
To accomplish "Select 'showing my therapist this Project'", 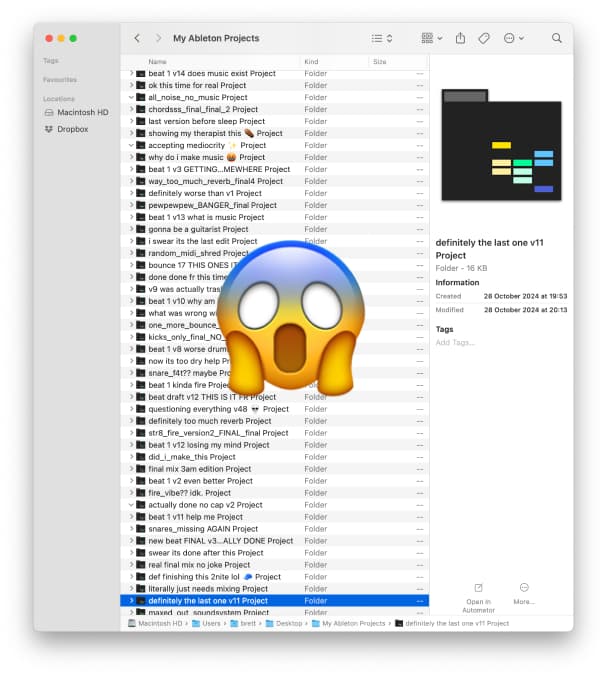I will [x=275, y=134].
